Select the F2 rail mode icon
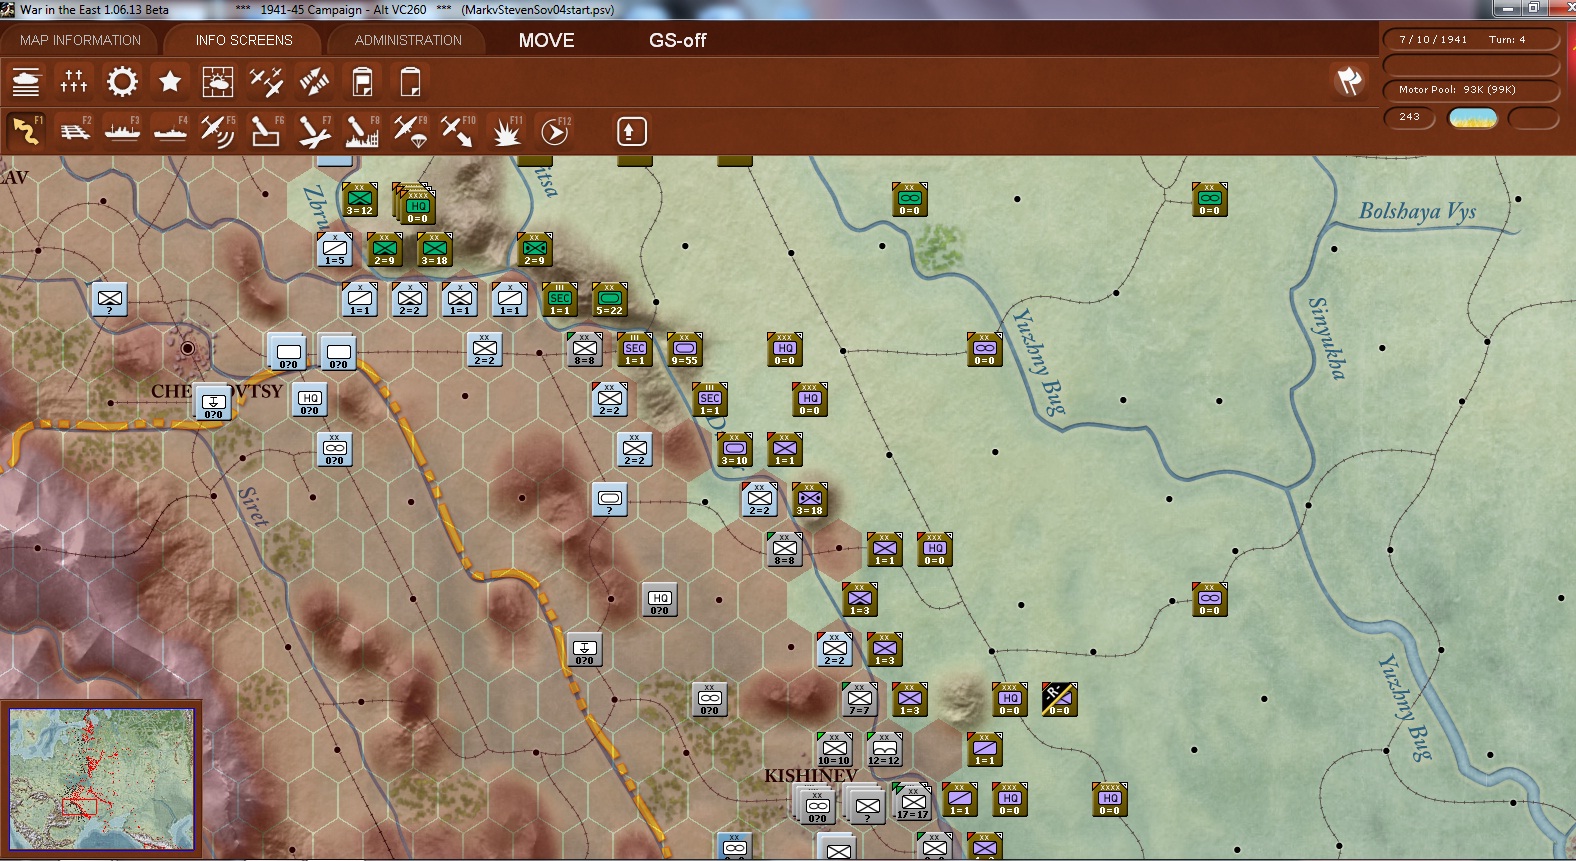 click(x=74, y=131)
